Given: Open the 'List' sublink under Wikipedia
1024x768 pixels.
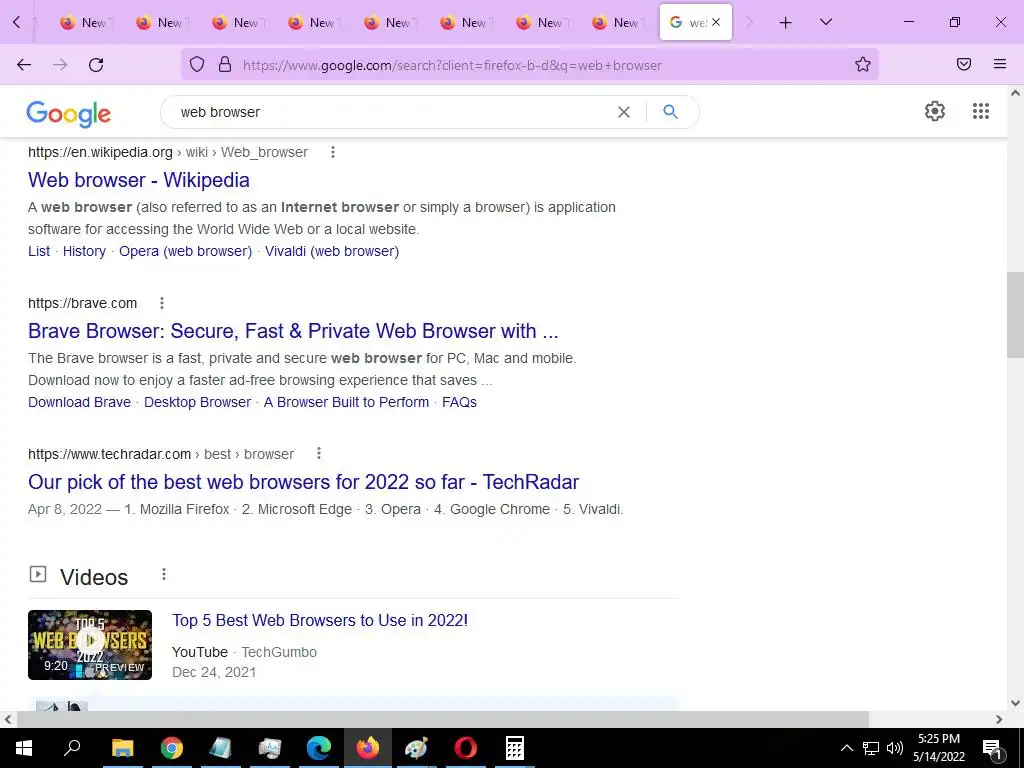Looking at the screenshot, I should tap(39, 251).
